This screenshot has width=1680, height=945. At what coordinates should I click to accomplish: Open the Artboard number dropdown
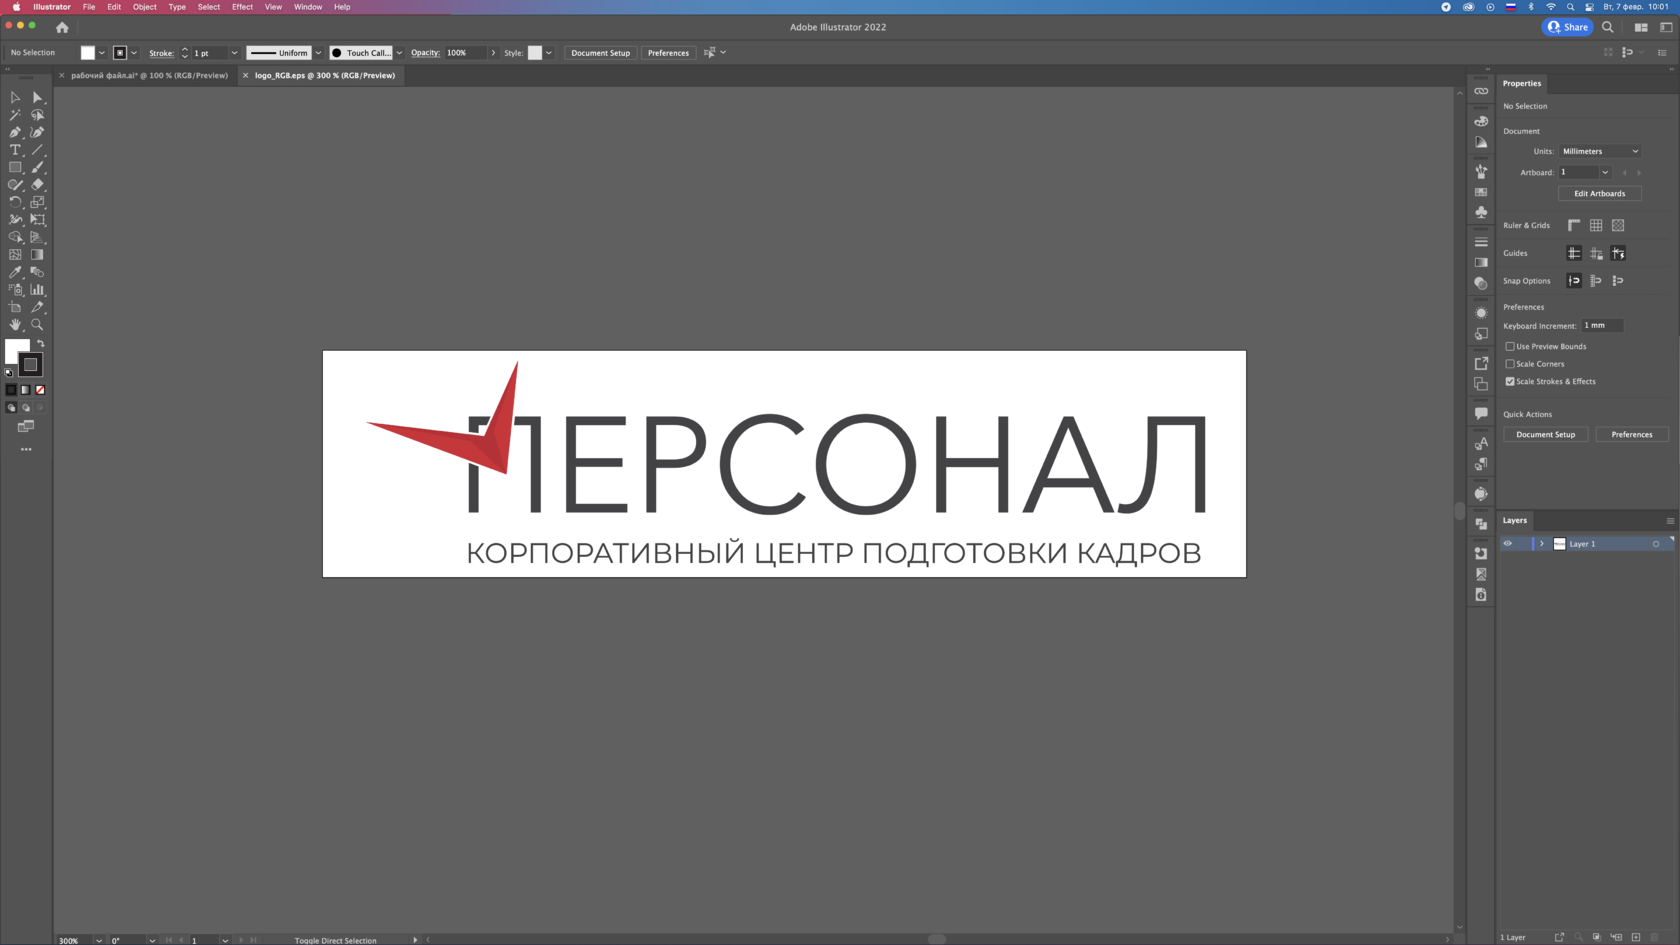click(1585, 172)
